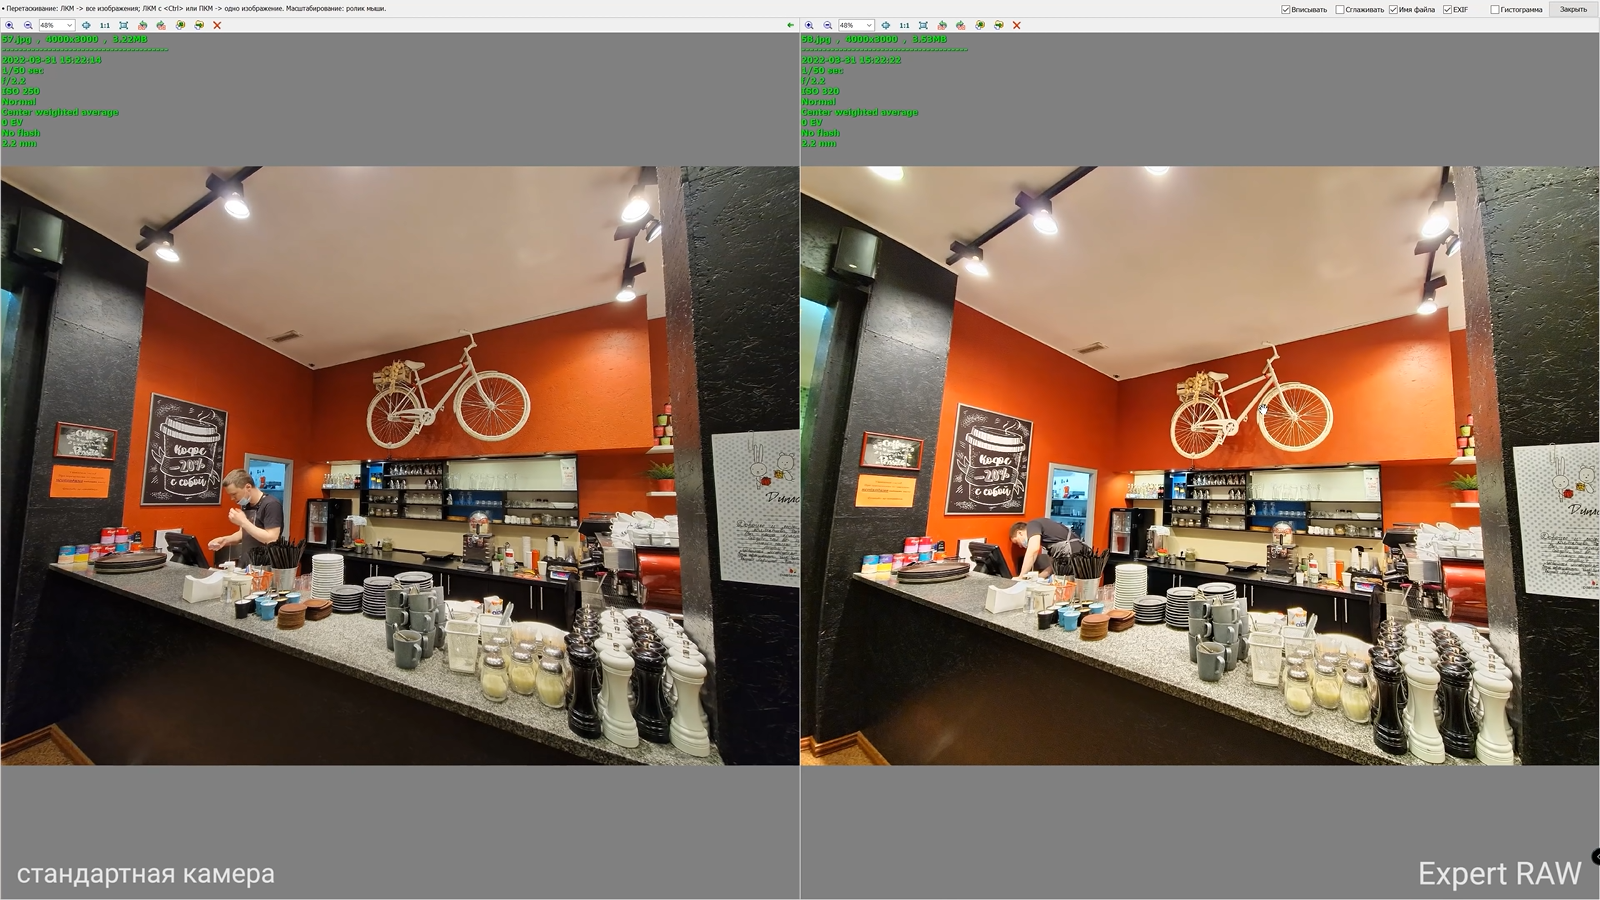Image resolution: width=1600 pixels, height=900 pixels.
Task: Click the Закрыть button
Action: pyautogui.click(x=1573, y=9)
